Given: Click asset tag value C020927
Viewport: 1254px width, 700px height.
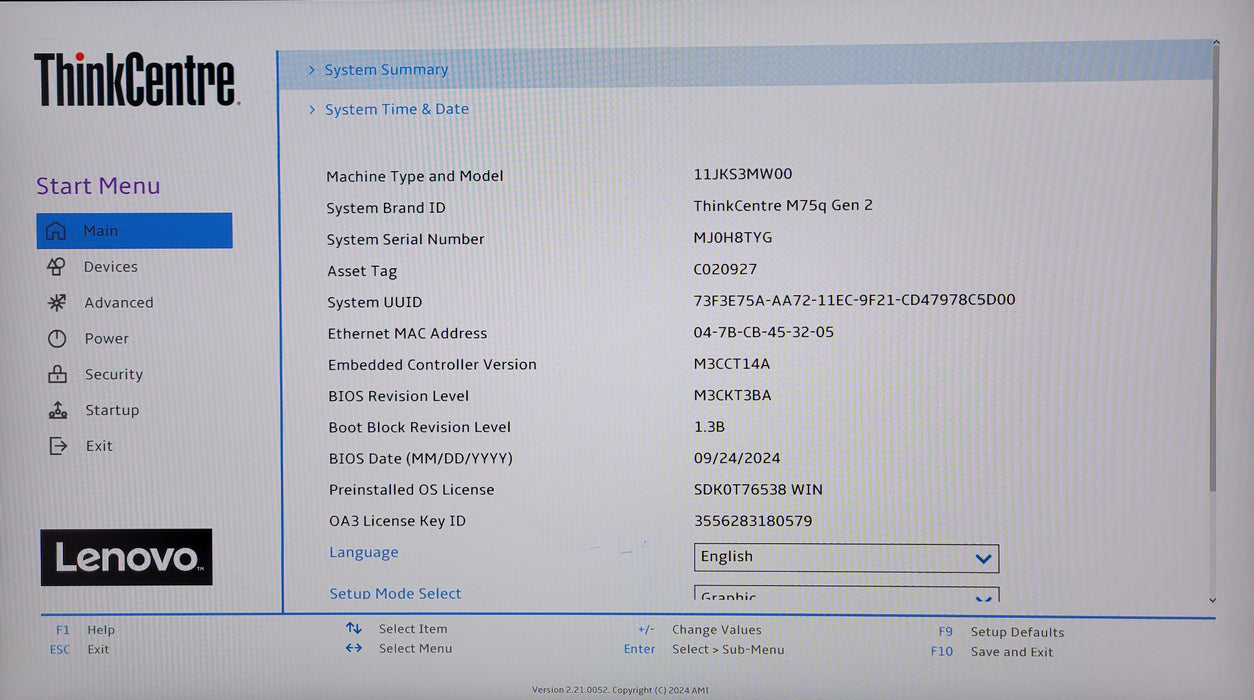Looking at the screenshot, I should 726,269.
